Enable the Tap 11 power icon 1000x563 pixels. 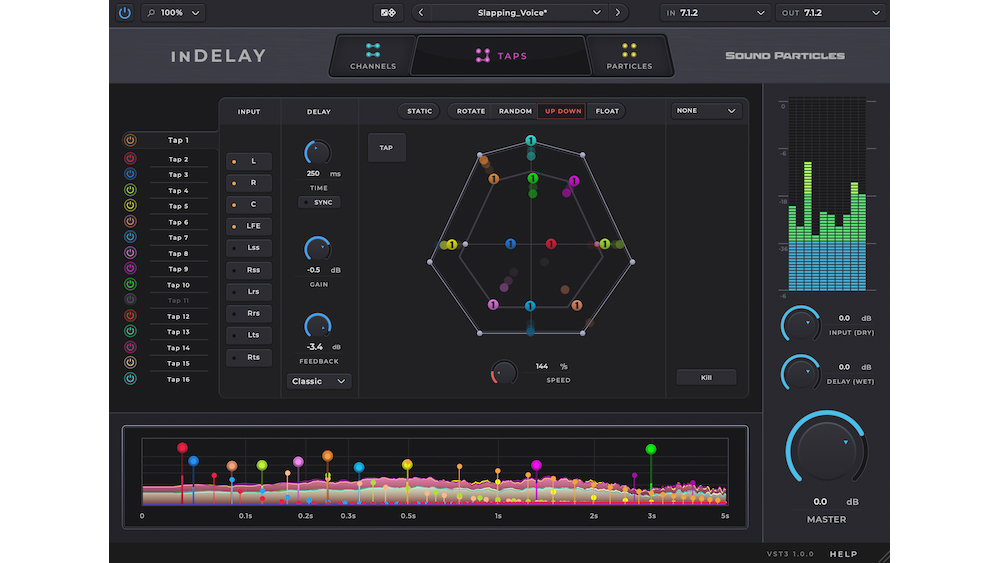click(x=130, y=300)
